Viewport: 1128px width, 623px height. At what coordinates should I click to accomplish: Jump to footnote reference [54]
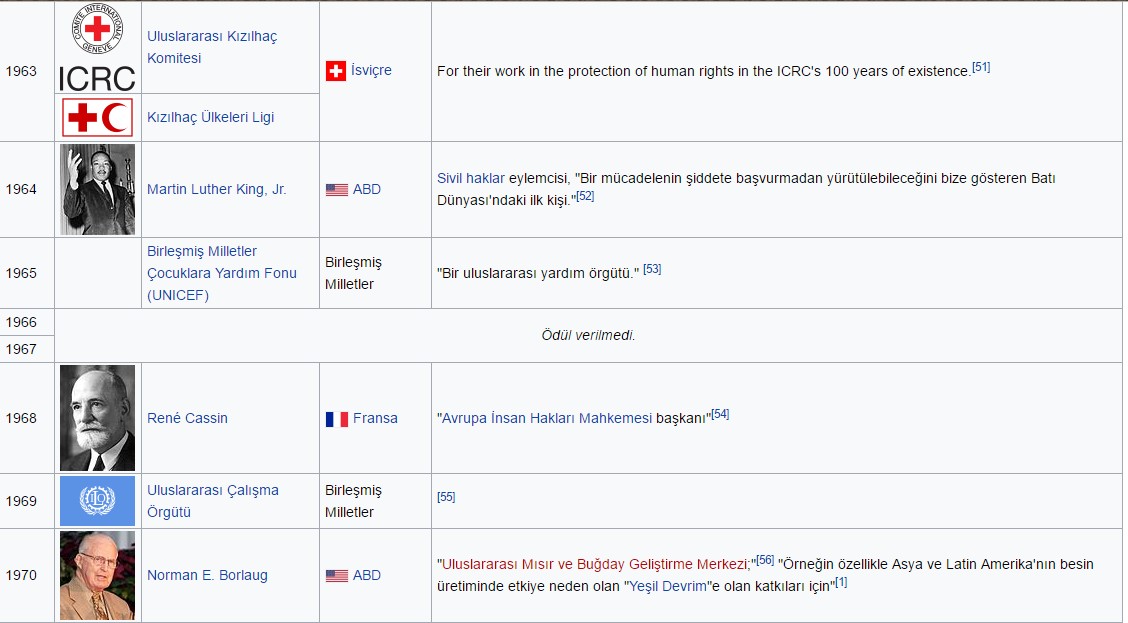click(720, 414)
